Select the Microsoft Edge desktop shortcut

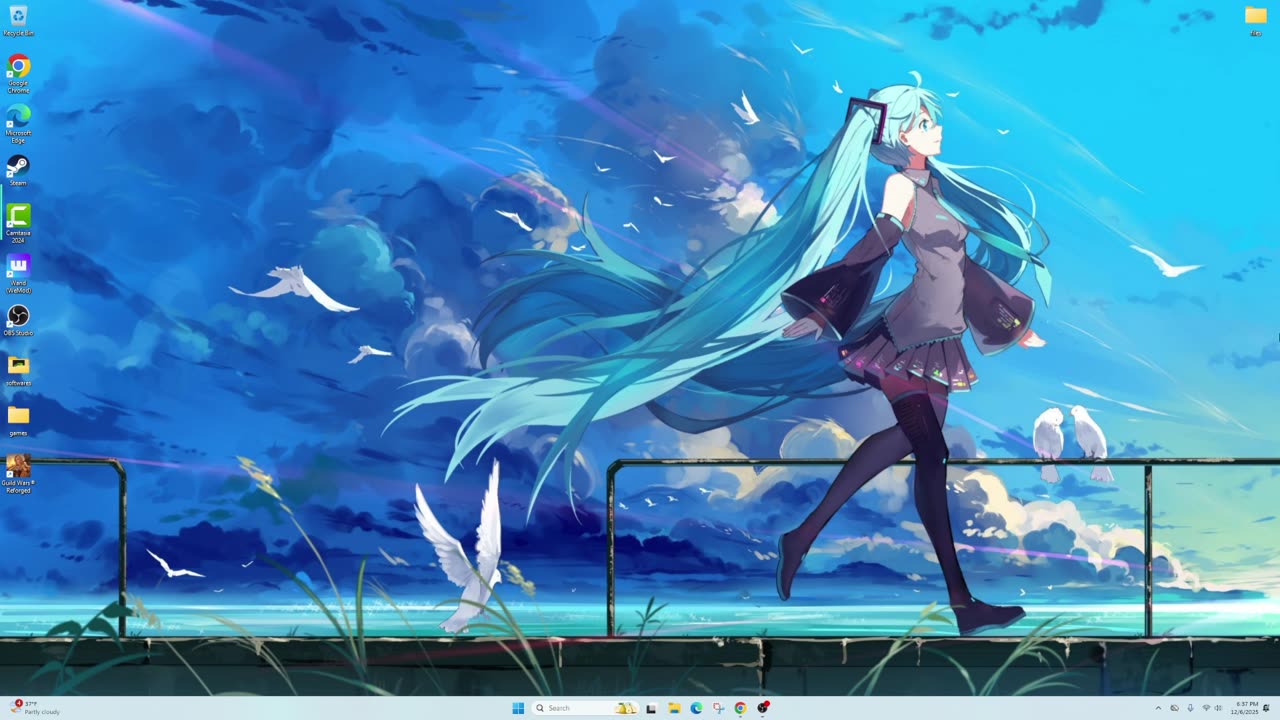pos(18,123)
